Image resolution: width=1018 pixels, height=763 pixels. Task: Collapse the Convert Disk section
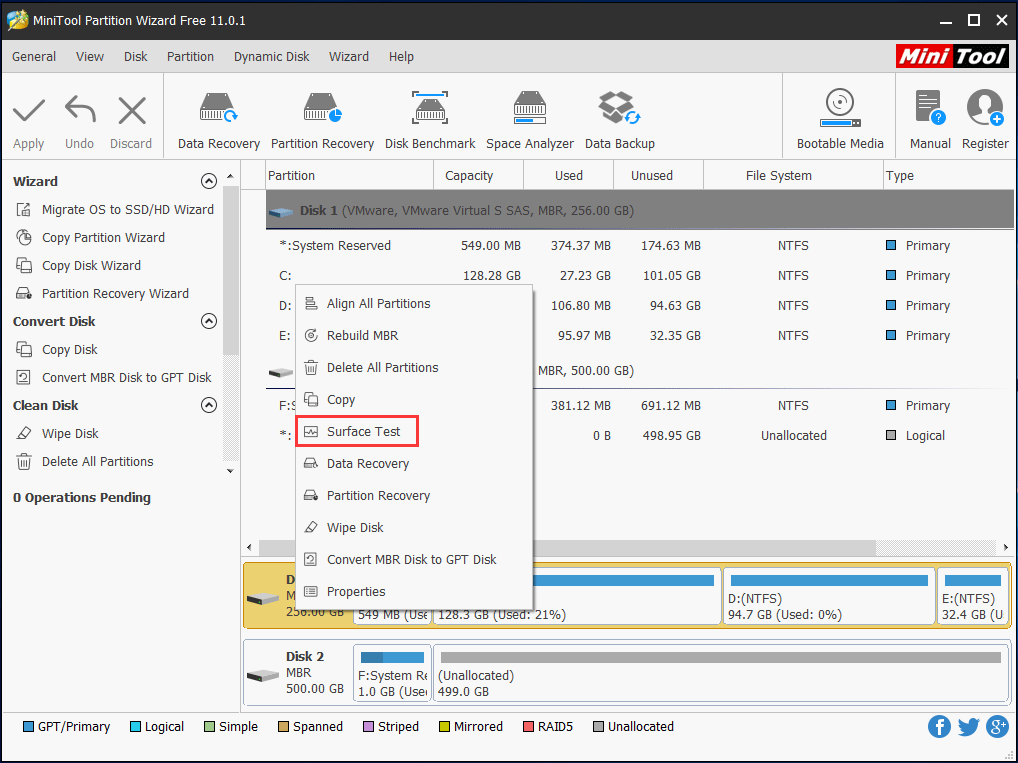point(208,321)
